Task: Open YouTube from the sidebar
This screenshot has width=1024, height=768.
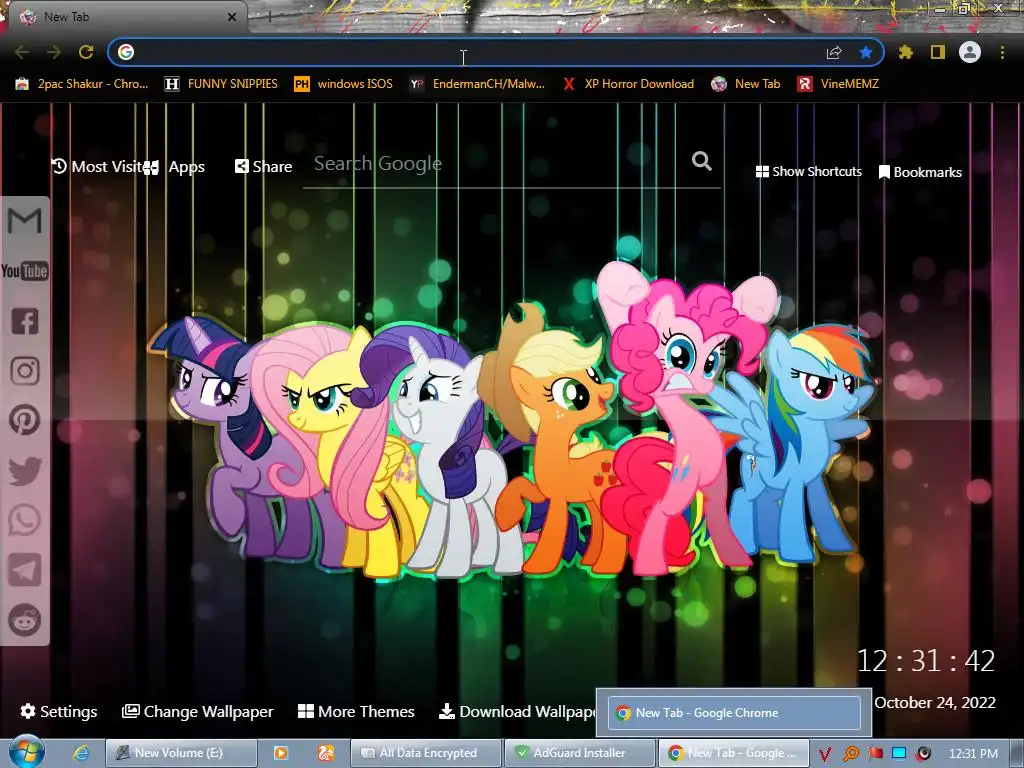Action: [x=25, y=271]
